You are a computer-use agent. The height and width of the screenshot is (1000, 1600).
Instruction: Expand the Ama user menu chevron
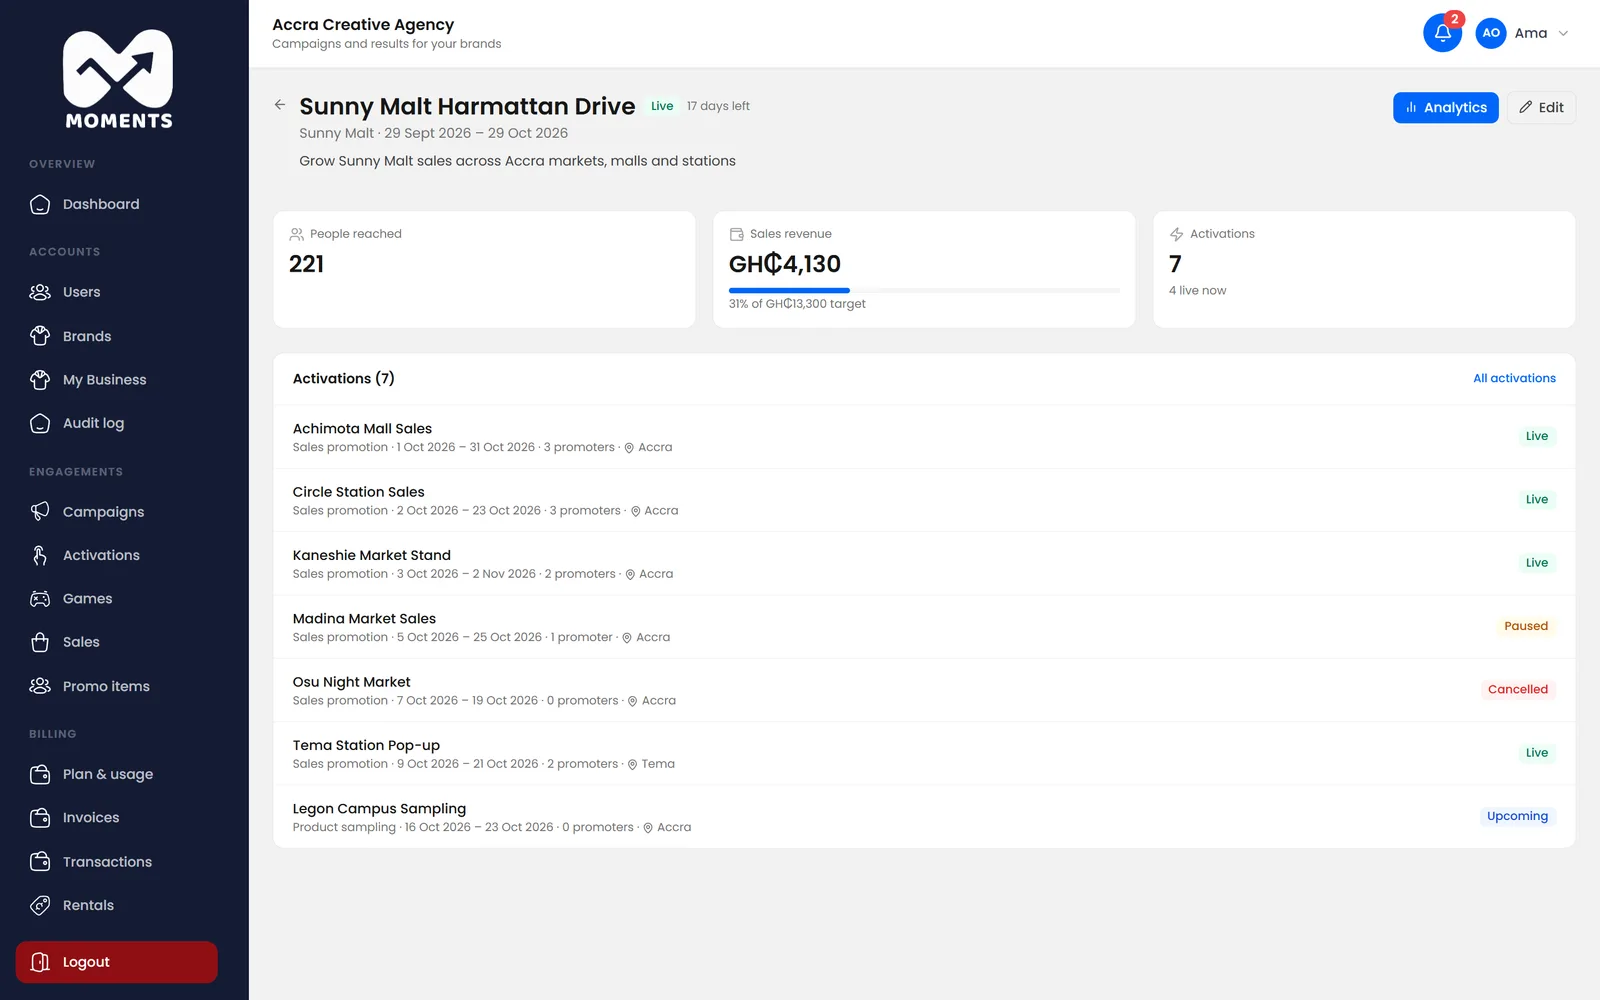[x=1563, y=33]
